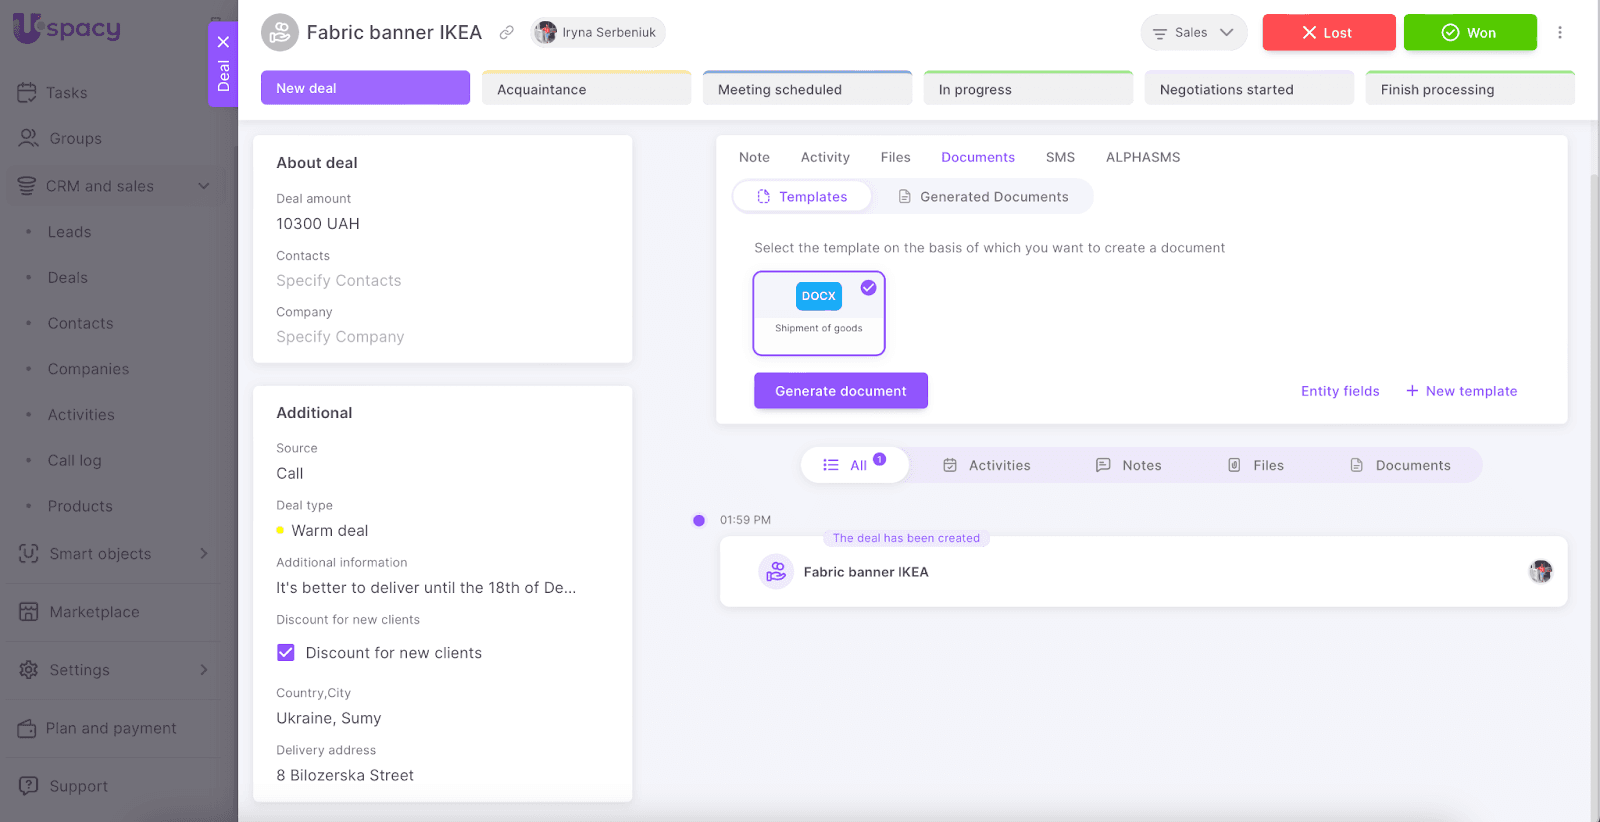Screen dimensions: 1600x822
Task: Click the New template link
Action: coord(1461,391)
